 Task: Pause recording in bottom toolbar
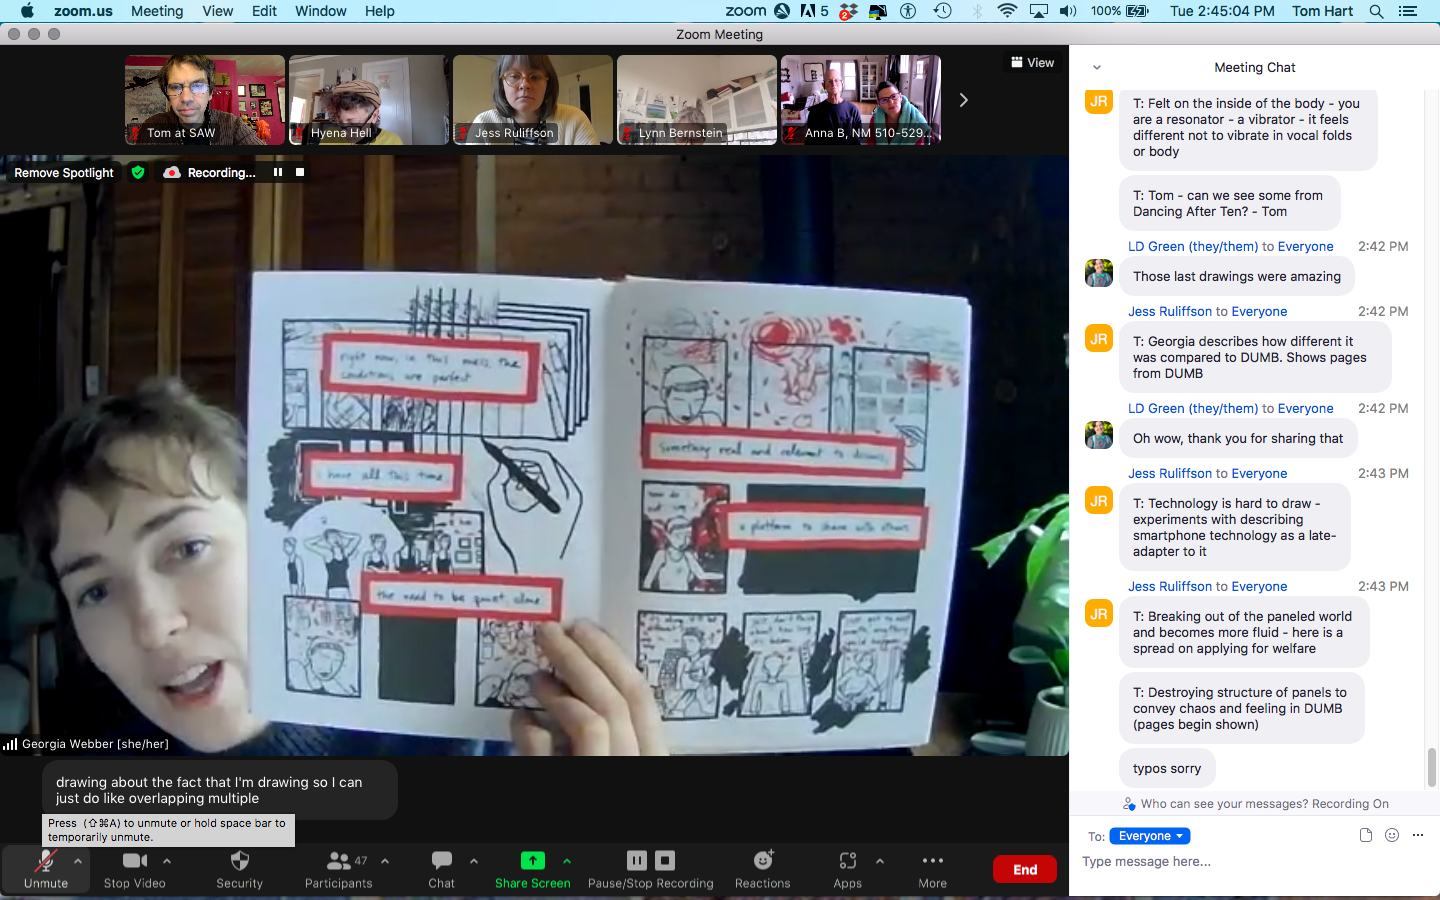coord(637,860)
